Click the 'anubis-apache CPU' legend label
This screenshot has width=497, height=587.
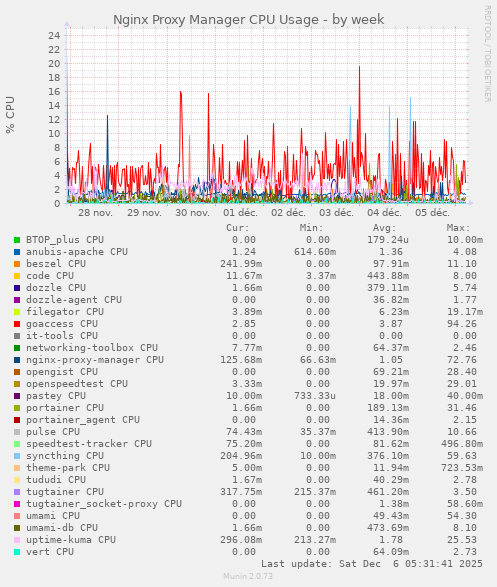77,252
